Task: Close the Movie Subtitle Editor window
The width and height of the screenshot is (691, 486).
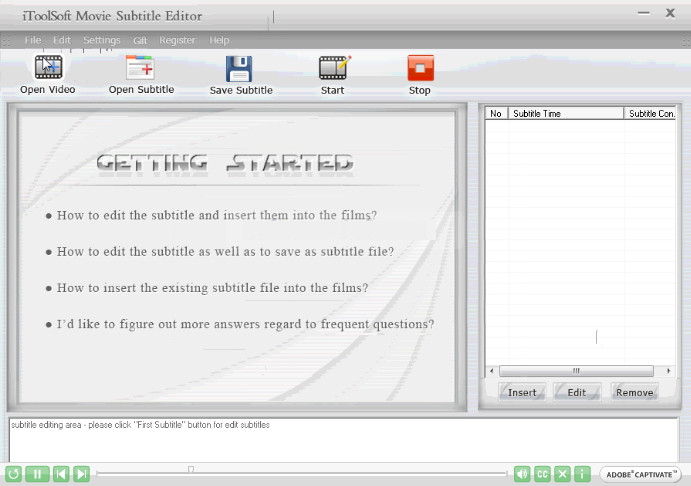Action: pyautogui.click(x=670, y=13)
